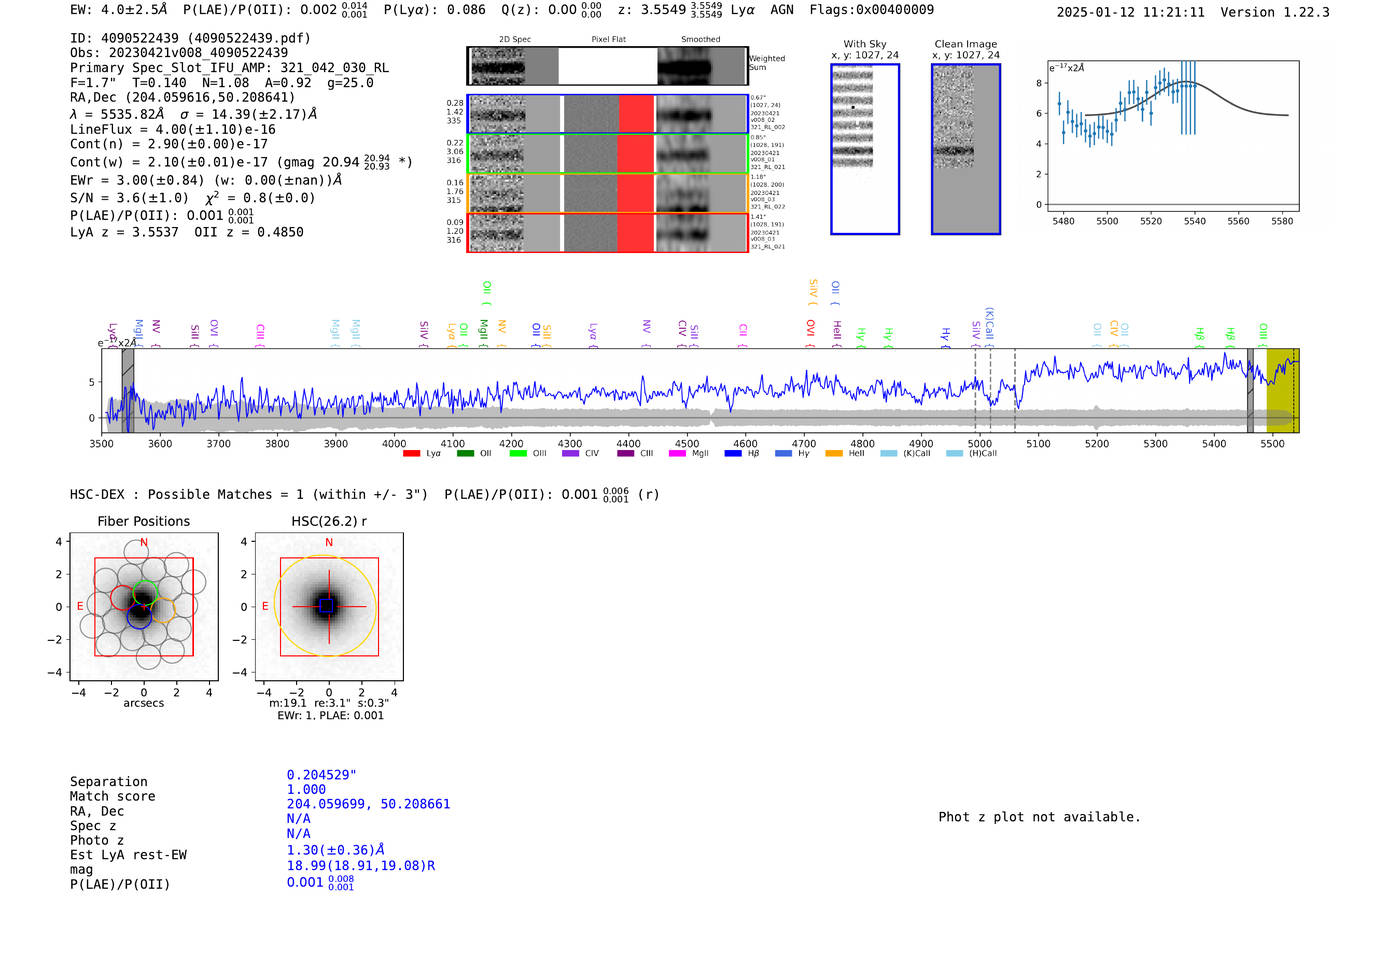Click the Primary Spec_Slot_IFU_AMP line

click(x=229, y=68)
